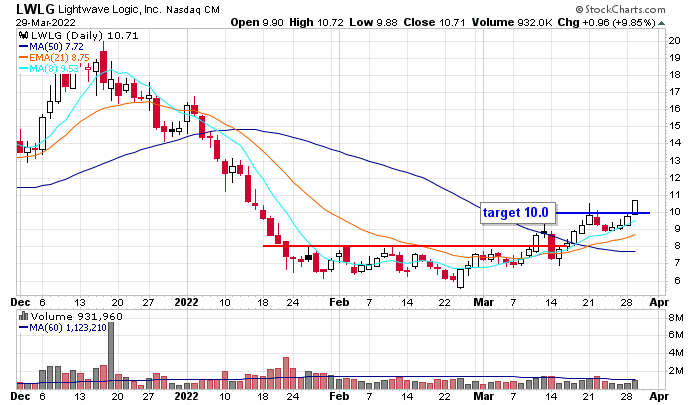700x405 pixels.
Task: Click the Chg +0.96 (+9.85%) value
Action: click(x=607, y=22)
